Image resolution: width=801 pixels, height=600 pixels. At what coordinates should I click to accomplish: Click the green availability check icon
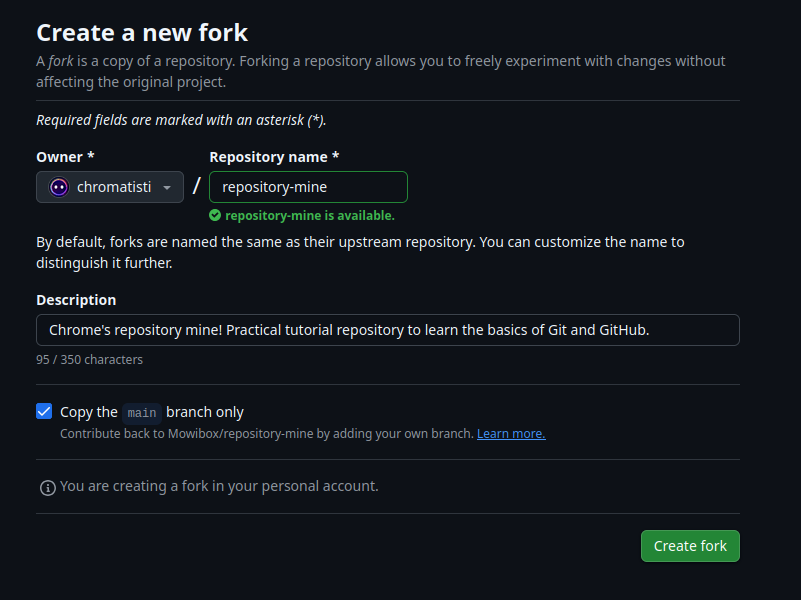214,215
